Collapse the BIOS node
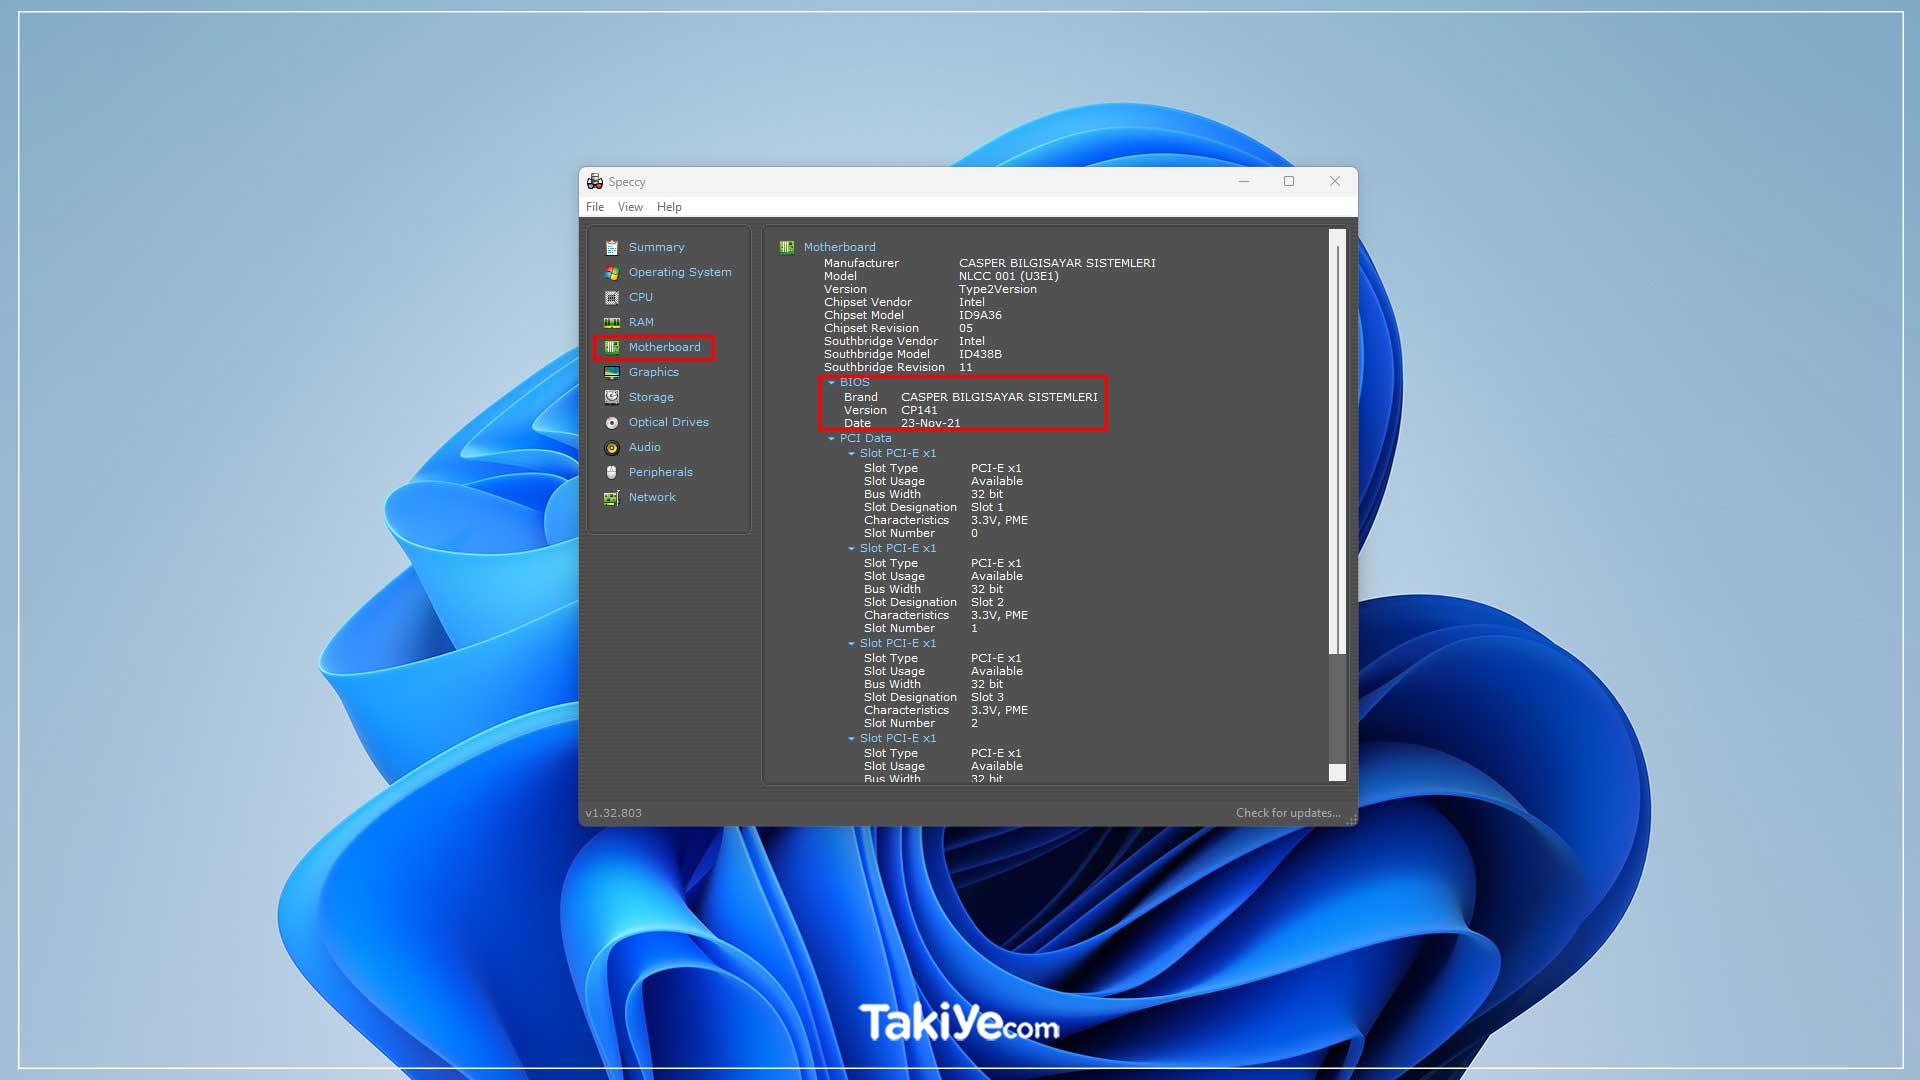 click(x=831, y=383)
